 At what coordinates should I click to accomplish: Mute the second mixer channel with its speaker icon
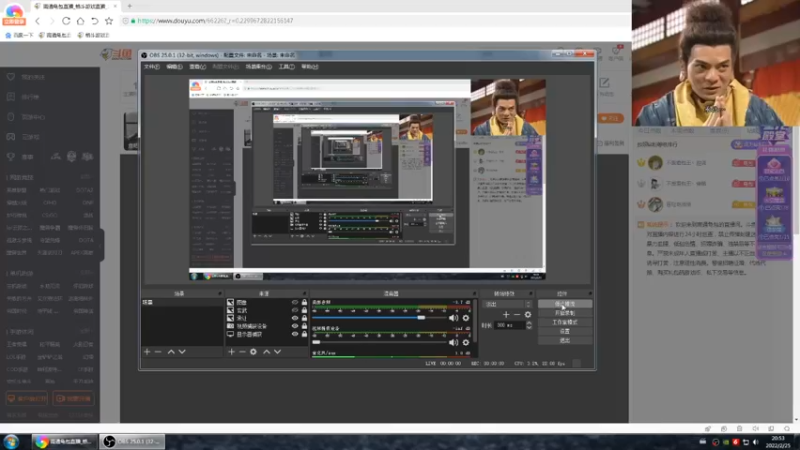pos(453,342)
